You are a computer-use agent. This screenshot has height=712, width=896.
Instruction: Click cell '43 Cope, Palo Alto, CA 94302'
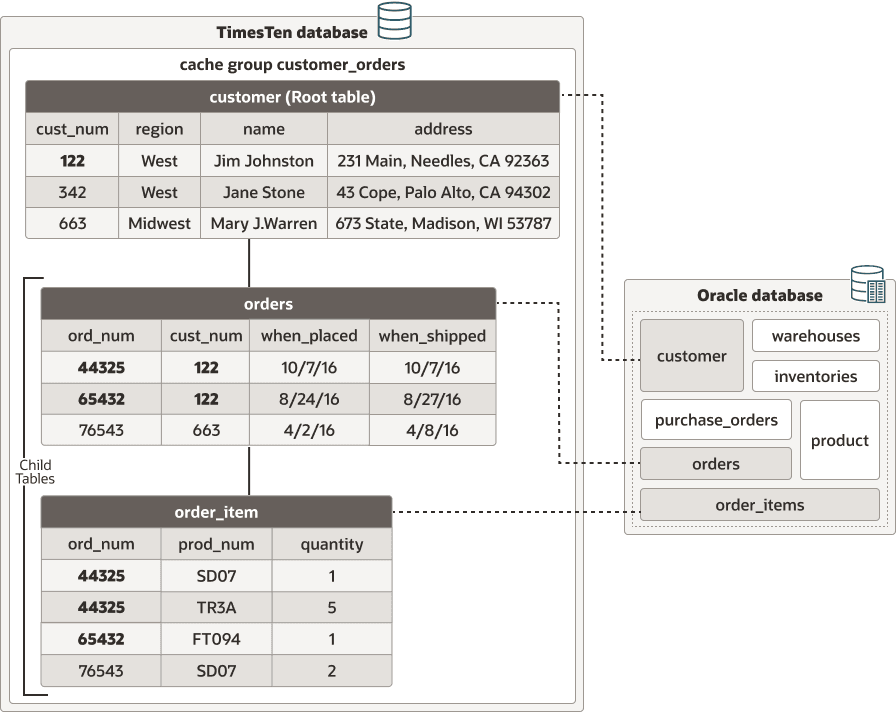point(443,192)
